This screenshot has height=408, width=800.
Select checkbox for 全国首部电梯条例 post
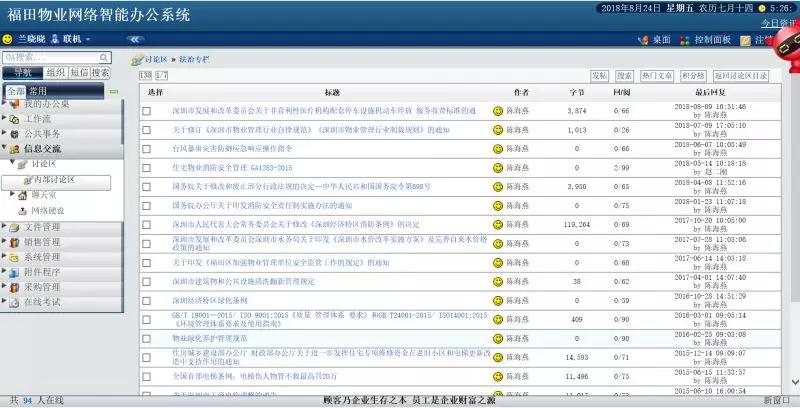[x=147, y=377]
